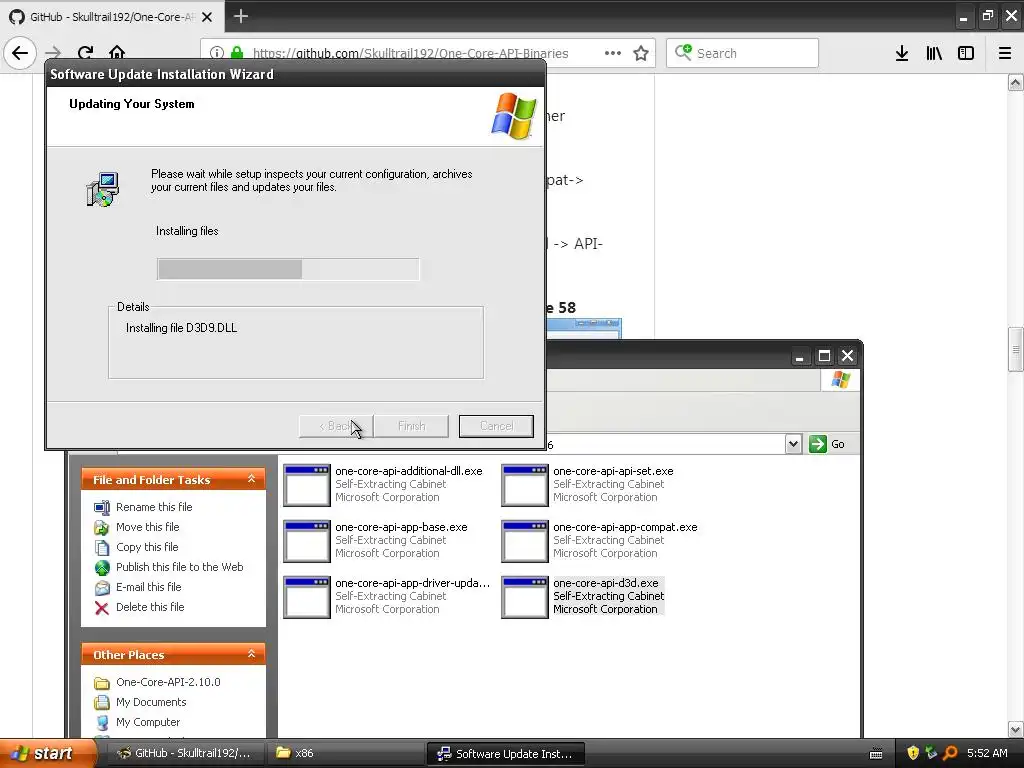The height and width of the screenshot is (768, 1024).
Task: Click the github.com address bar URL
Action: tap(410, 54)
